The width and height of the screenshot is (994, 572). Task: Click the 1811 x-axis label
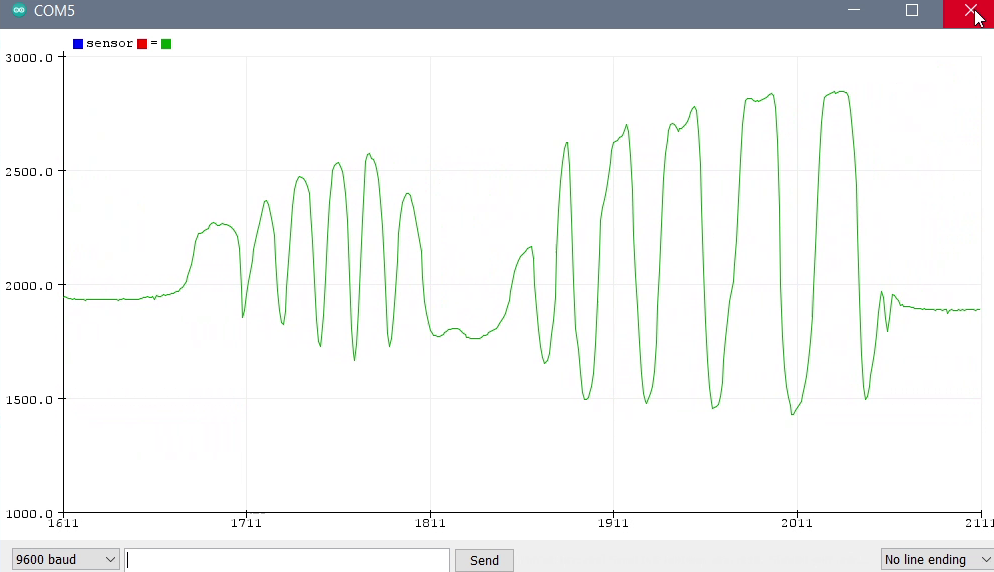pyautogui.click(x=430, y=523)
